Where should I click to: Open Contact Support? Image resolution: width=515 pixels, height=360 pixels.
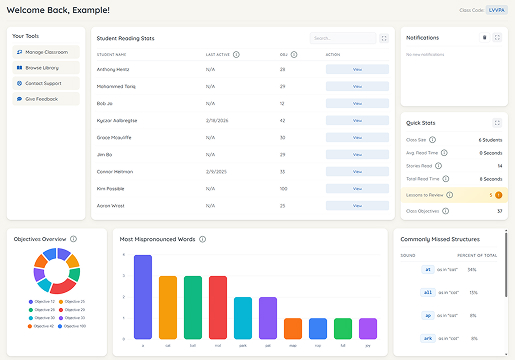tap(46, 83)
